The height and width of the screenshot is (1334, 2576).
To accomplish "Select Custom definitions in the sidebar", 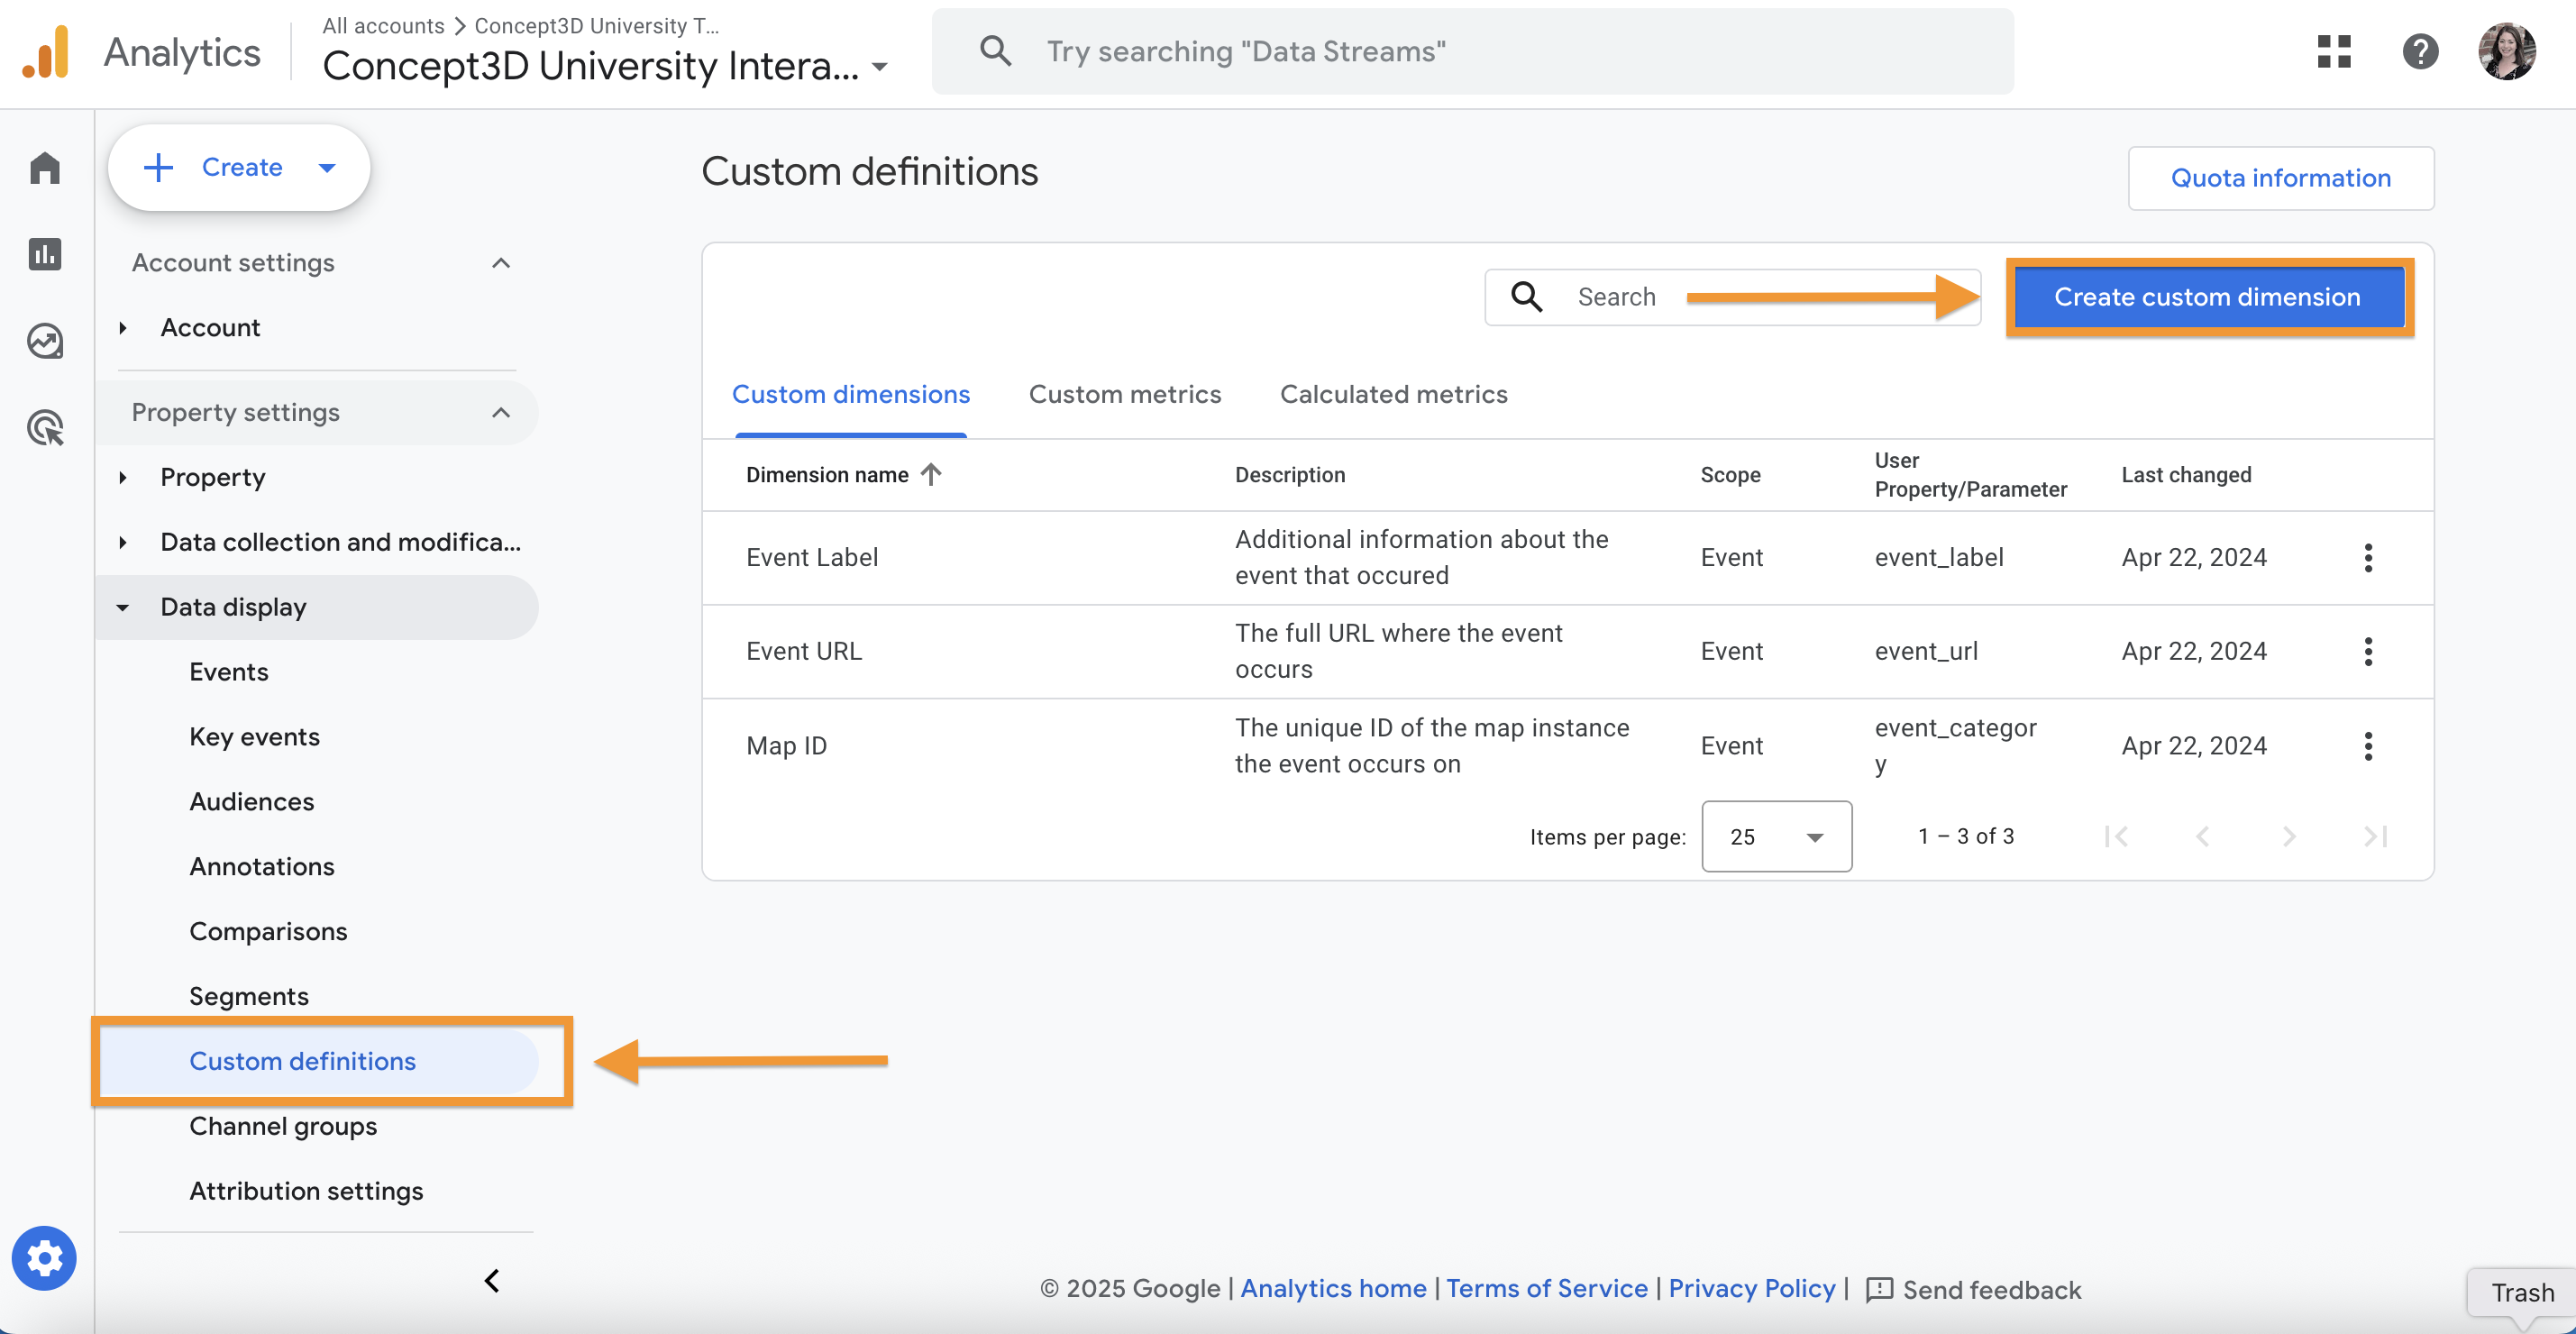I will point(319,1061).
